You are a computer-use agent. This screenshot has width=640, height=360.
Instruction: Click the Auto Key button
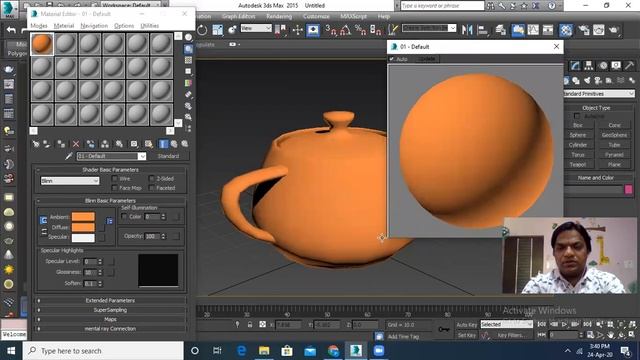click(467, 325)
